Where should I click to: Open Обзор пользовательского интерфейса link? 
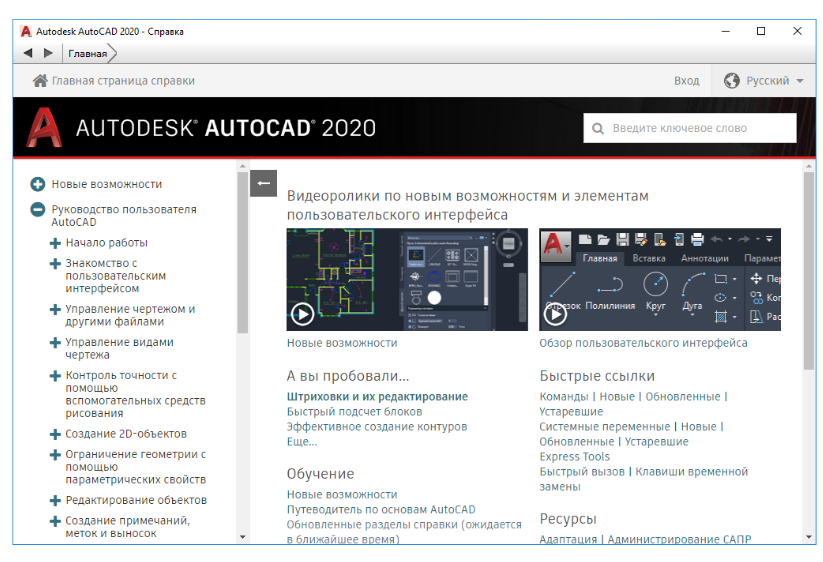tap(643, 343)
